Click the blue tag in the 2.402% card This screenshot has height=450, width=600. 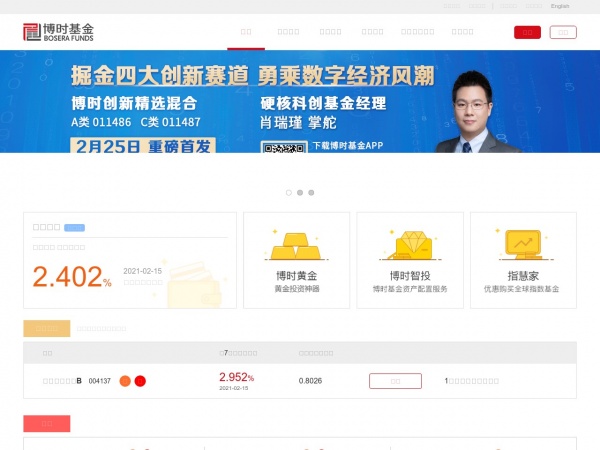coord(74,228)
